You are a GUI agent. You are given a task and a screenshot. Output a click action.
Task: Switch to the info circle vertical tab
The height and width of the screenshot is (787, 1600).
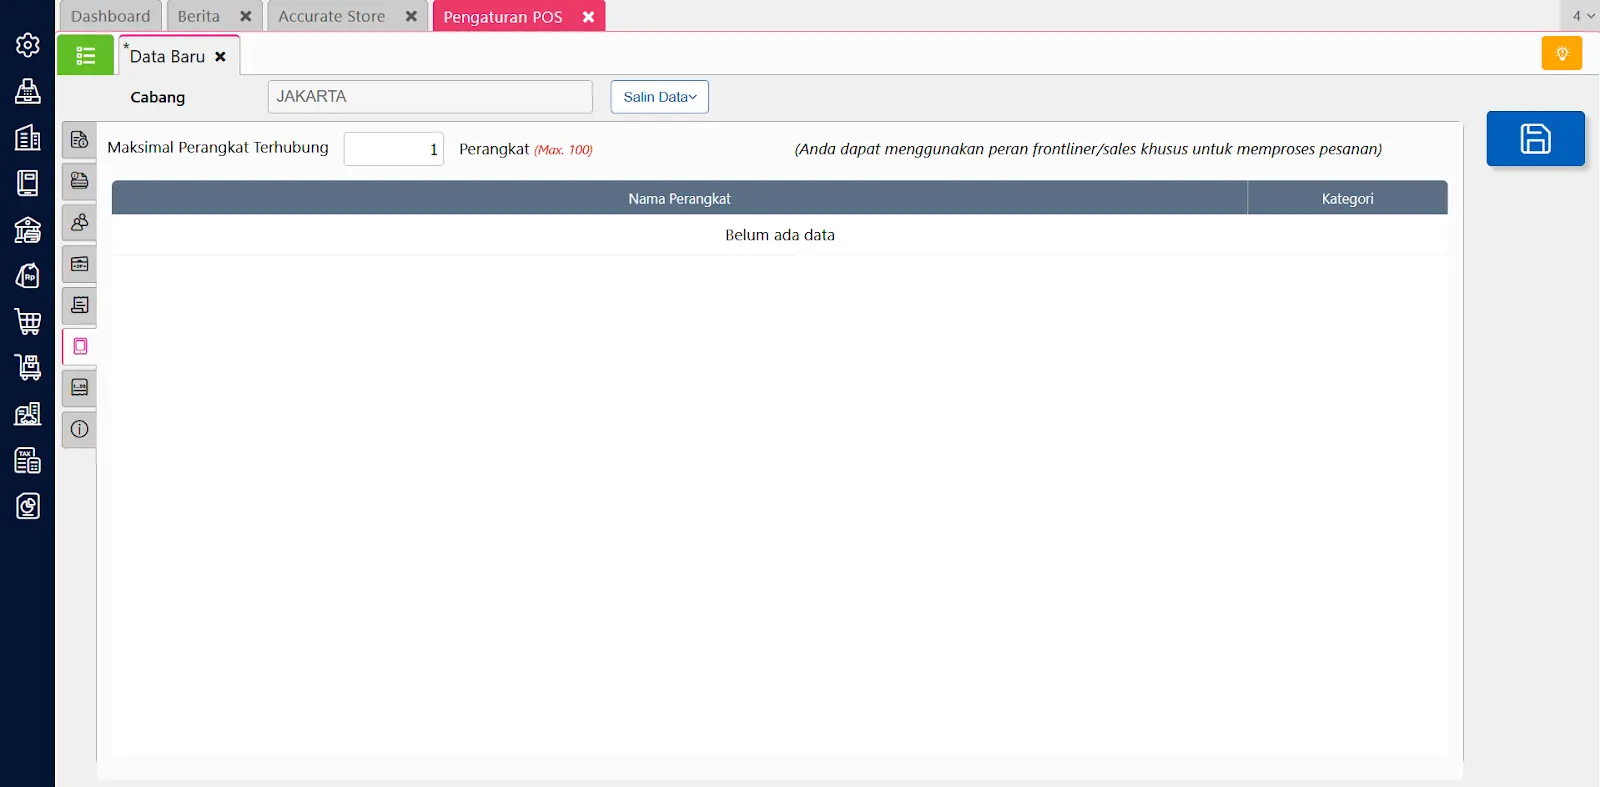coord(80,429)
